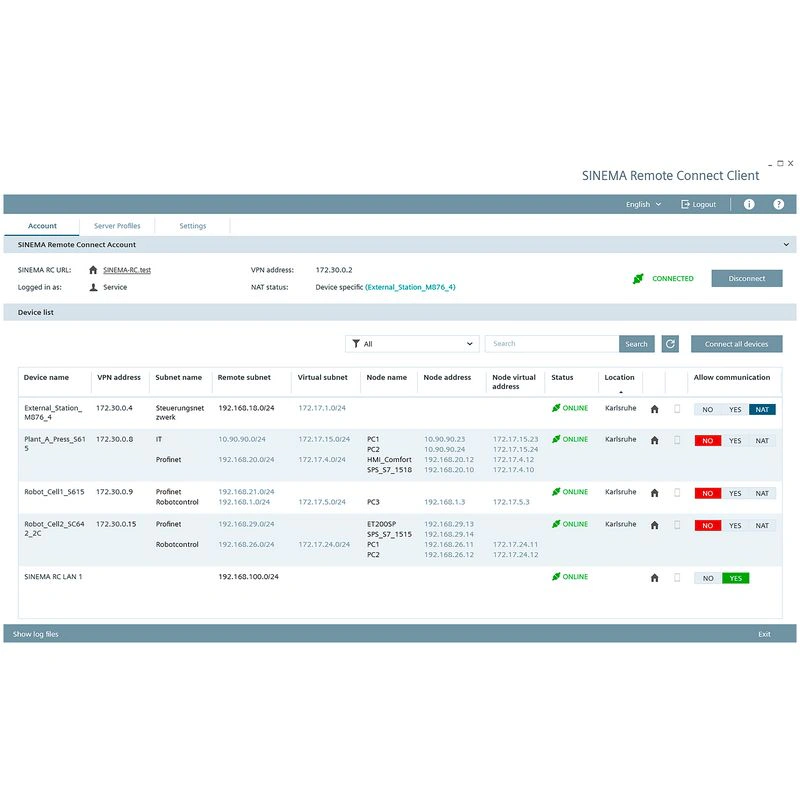Click the Device name column header
This screenshot has width=800, height=800.
pyautogui.click(x=46, y=378)
